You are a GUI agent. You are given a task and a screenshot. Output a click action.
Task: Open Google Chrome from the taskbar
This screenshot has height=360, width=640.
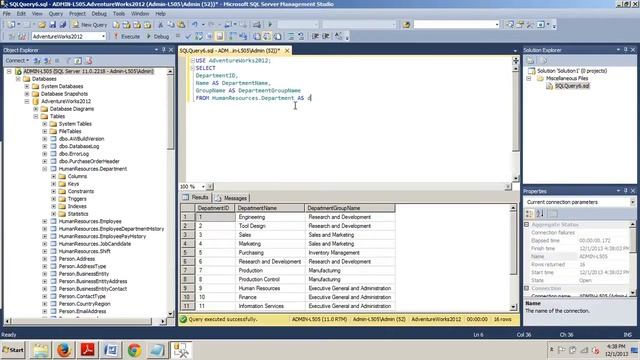134,350
